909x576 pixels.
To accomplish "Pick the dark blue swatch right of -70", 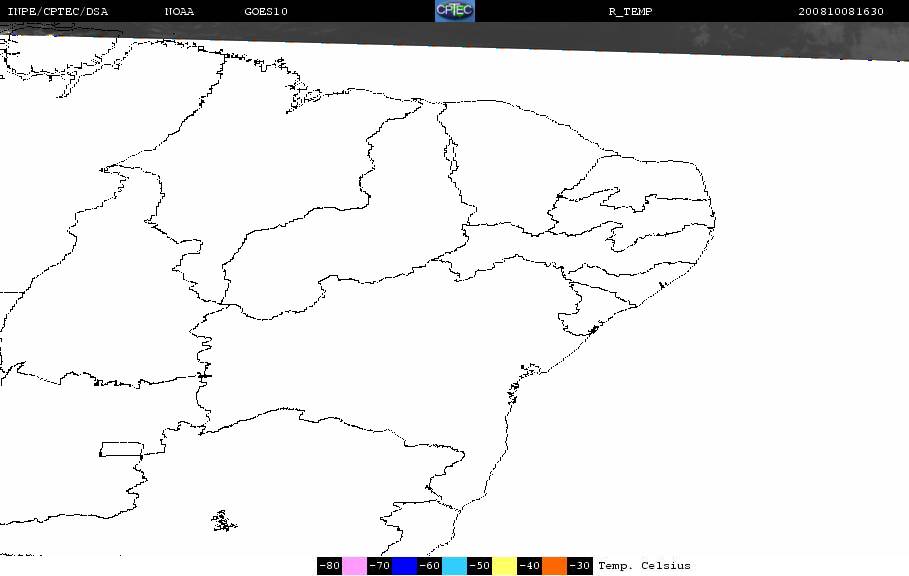I will (x=405, y=566).
